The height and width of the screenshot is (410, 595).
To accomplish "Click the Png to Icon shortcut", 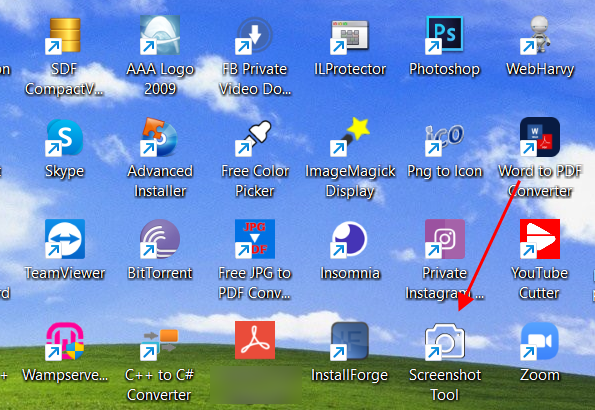I will 444,140.
